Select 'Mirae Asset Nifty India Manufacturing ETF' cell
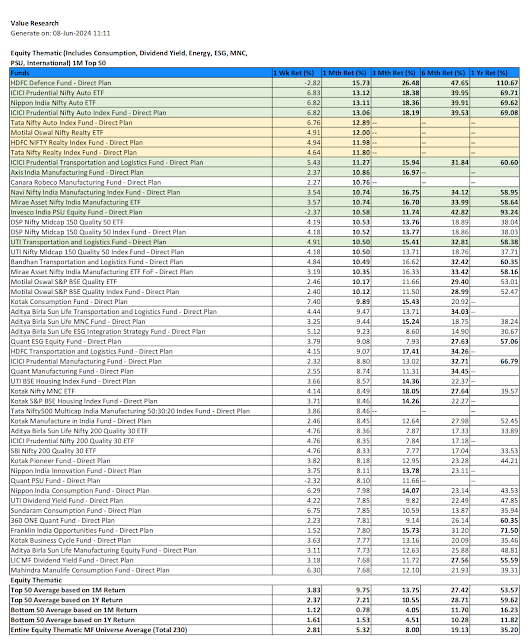This screenshot has height=640, width=531. pyautogui.click(x=141, y=202)
